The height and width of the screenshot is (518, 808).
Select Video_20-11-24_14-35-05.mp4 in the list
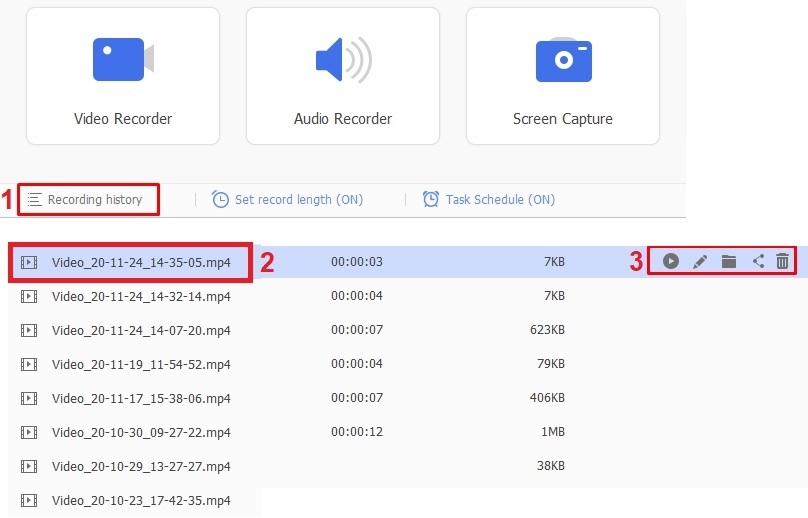(x=141, y=263)
